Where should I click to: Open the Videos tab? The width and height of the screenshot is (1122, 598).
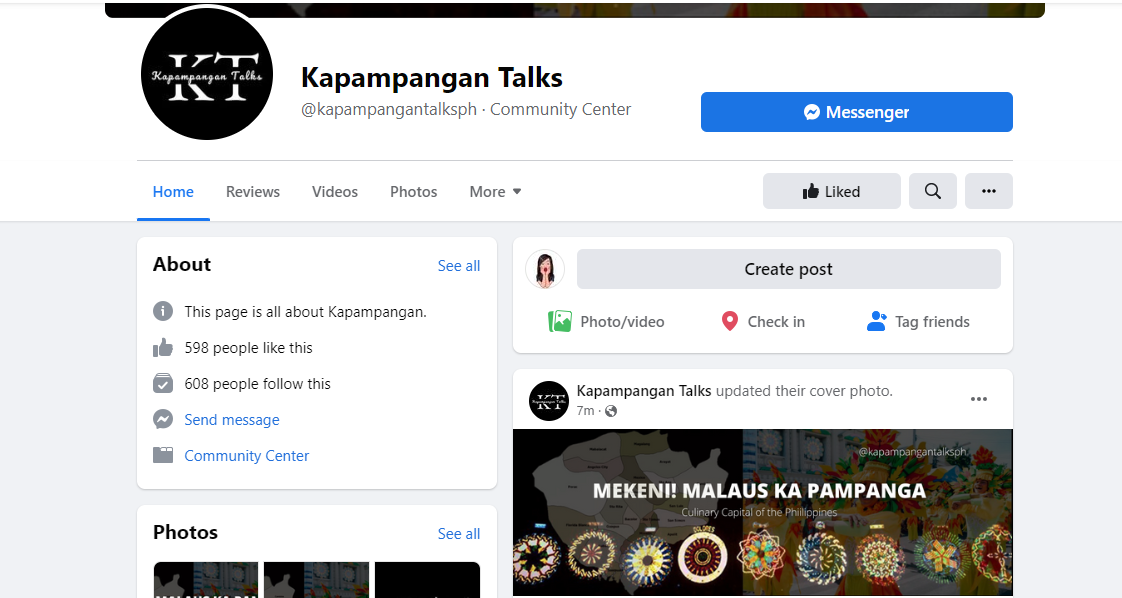[335, 192]
